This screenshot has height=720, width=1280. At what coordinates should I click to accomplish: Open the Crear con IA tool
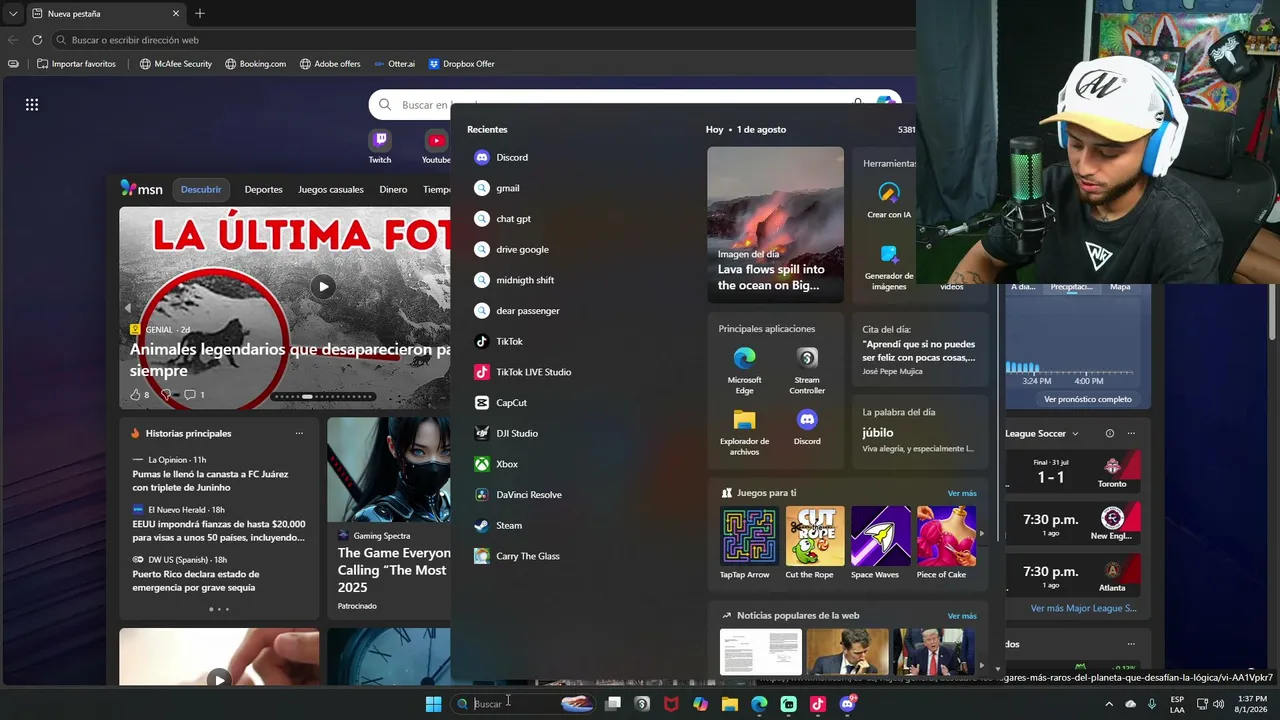pyautogui.click(x=889, y=199)
